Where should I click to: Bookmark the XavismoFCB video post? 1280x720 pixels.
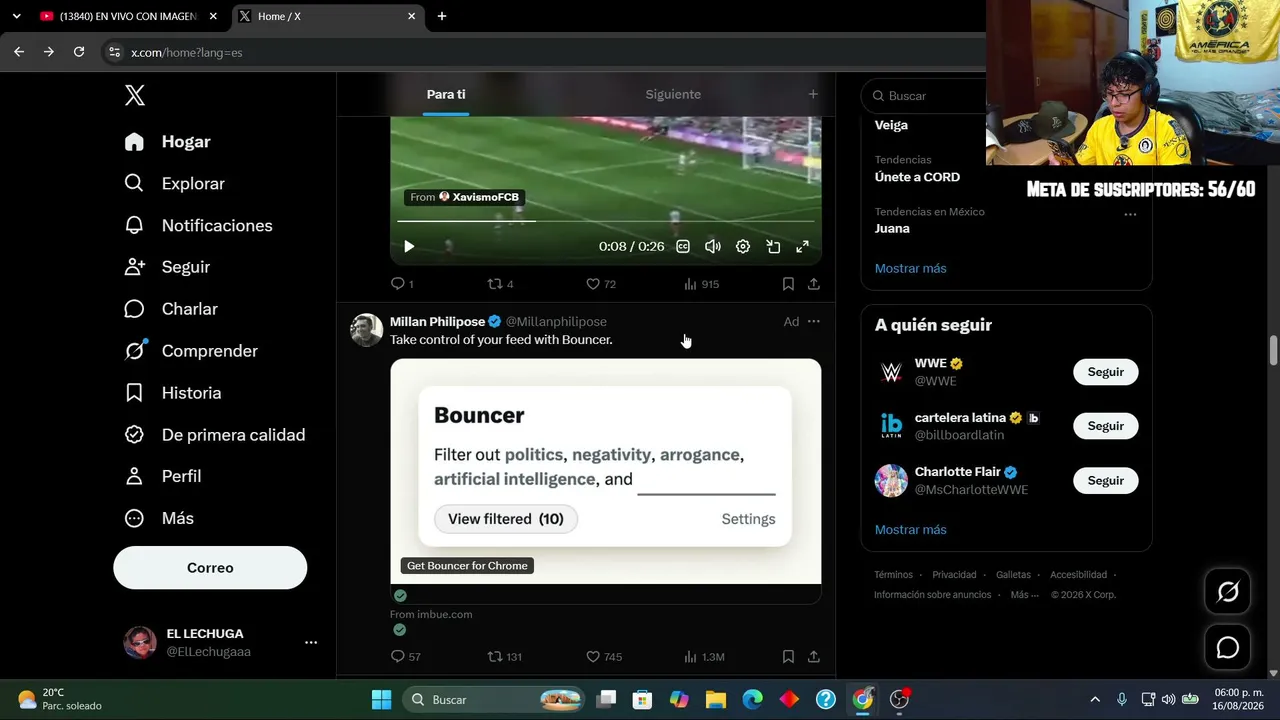click(788, 284)
